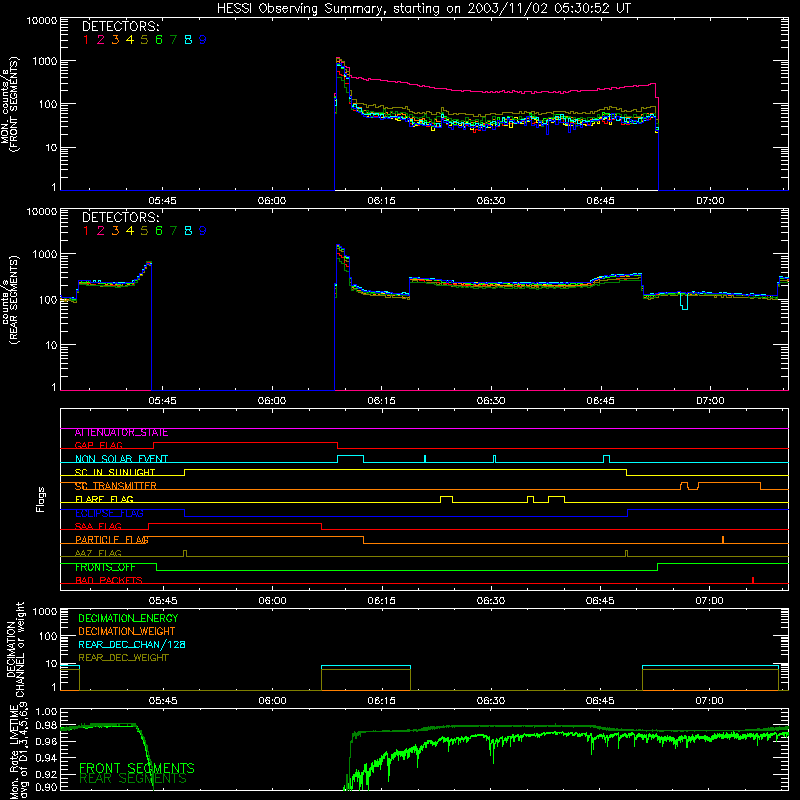Click FRONT SEGMENTS legend in livetime plot
The image size is (800, 800).
(x=137, y=768)
